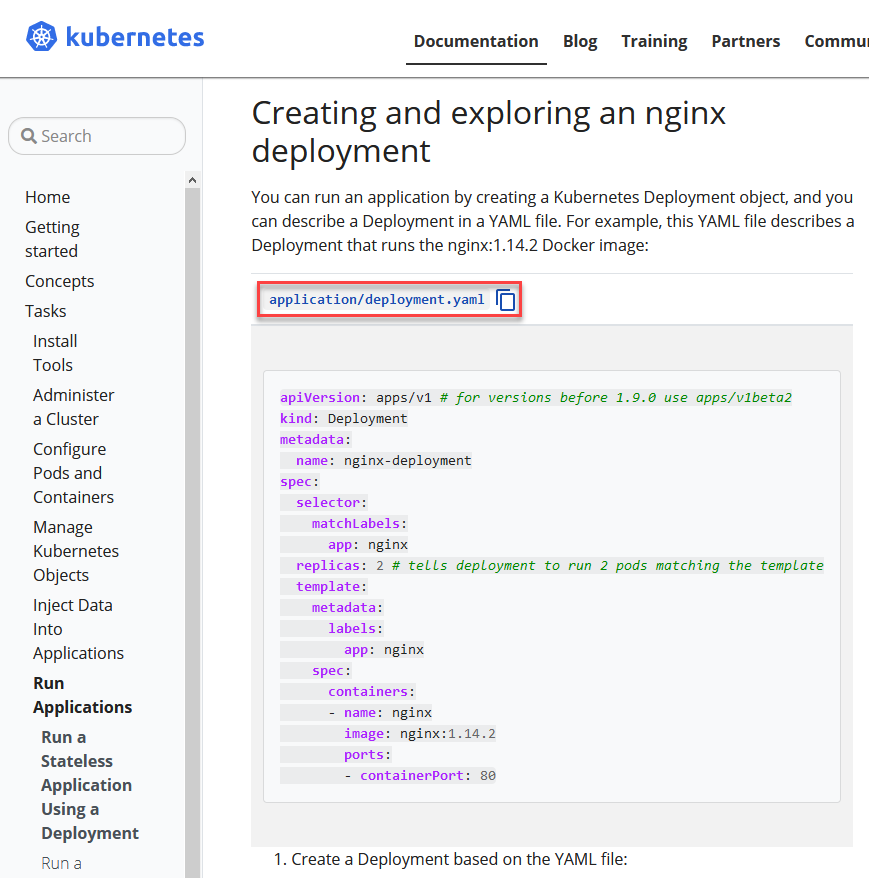Click the sidebar scroll-up arrow
Image resolution: width=869 pixels, height=878 pixels.
(x=192, y=180)
